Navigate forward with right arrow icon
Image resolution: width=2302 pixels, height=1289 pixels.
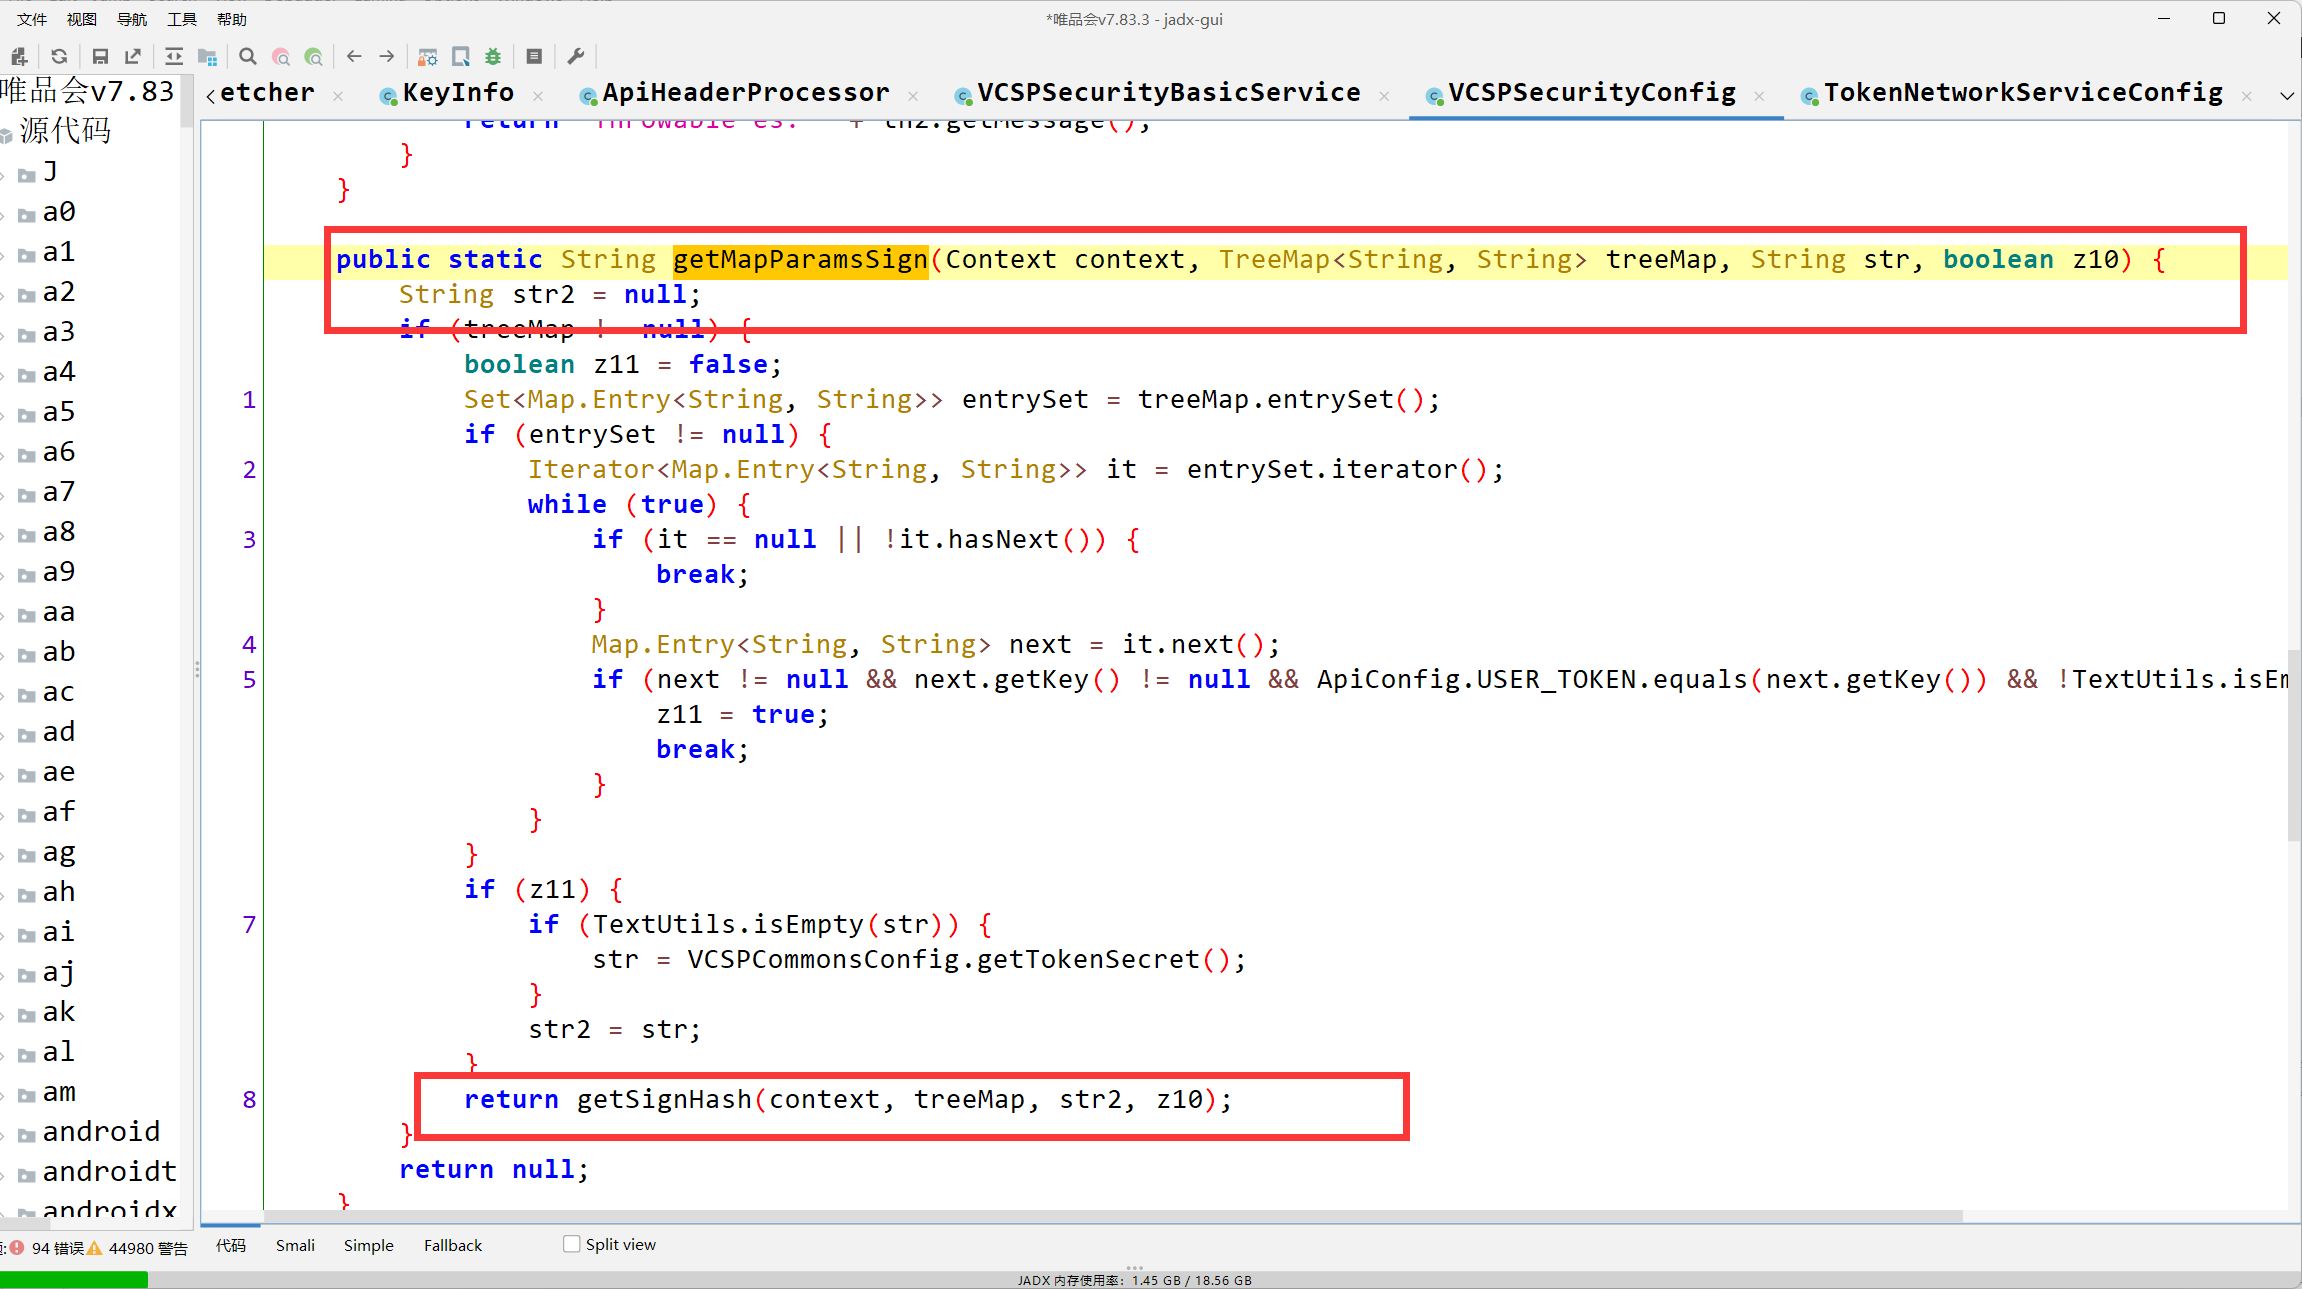(387, 56)
